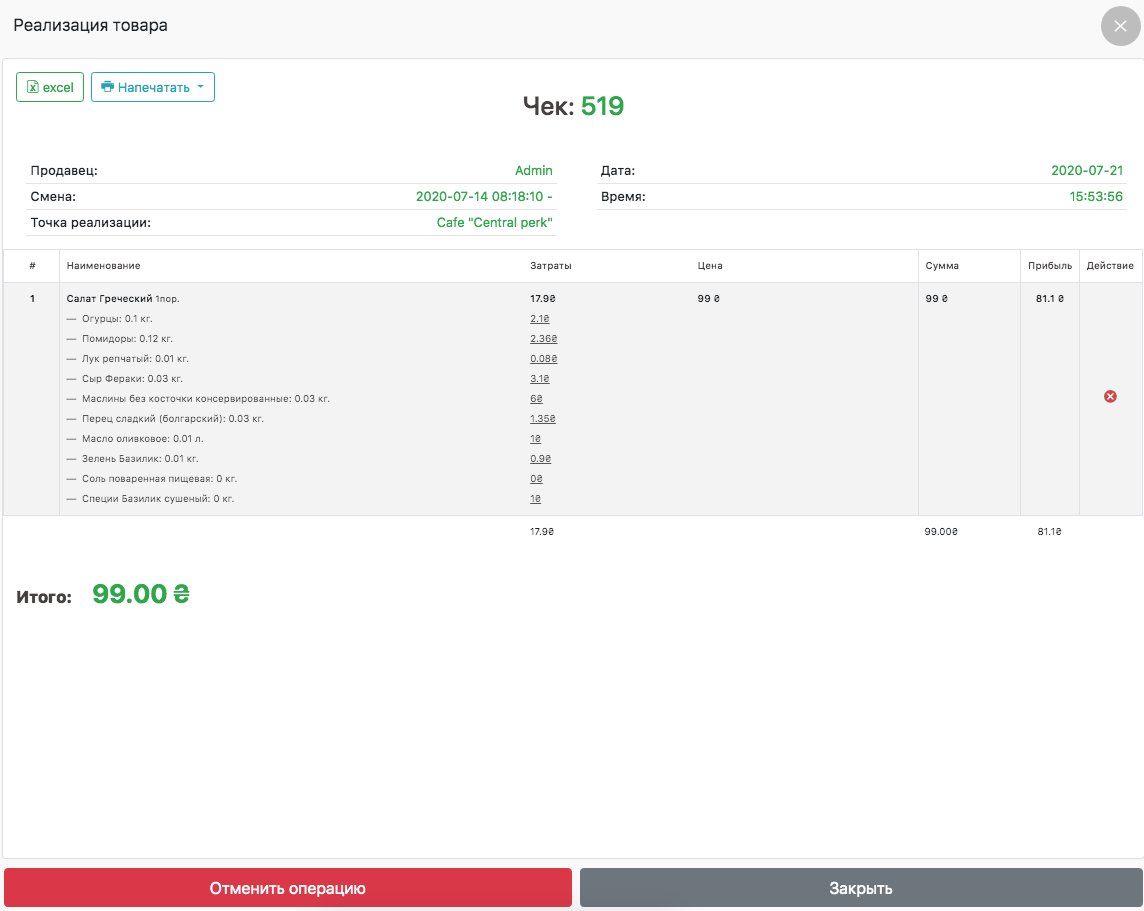This screenshot has width=1144, height=911.
Task: Click the red delete icon in Действие column
Action: tap(1110, 397)
